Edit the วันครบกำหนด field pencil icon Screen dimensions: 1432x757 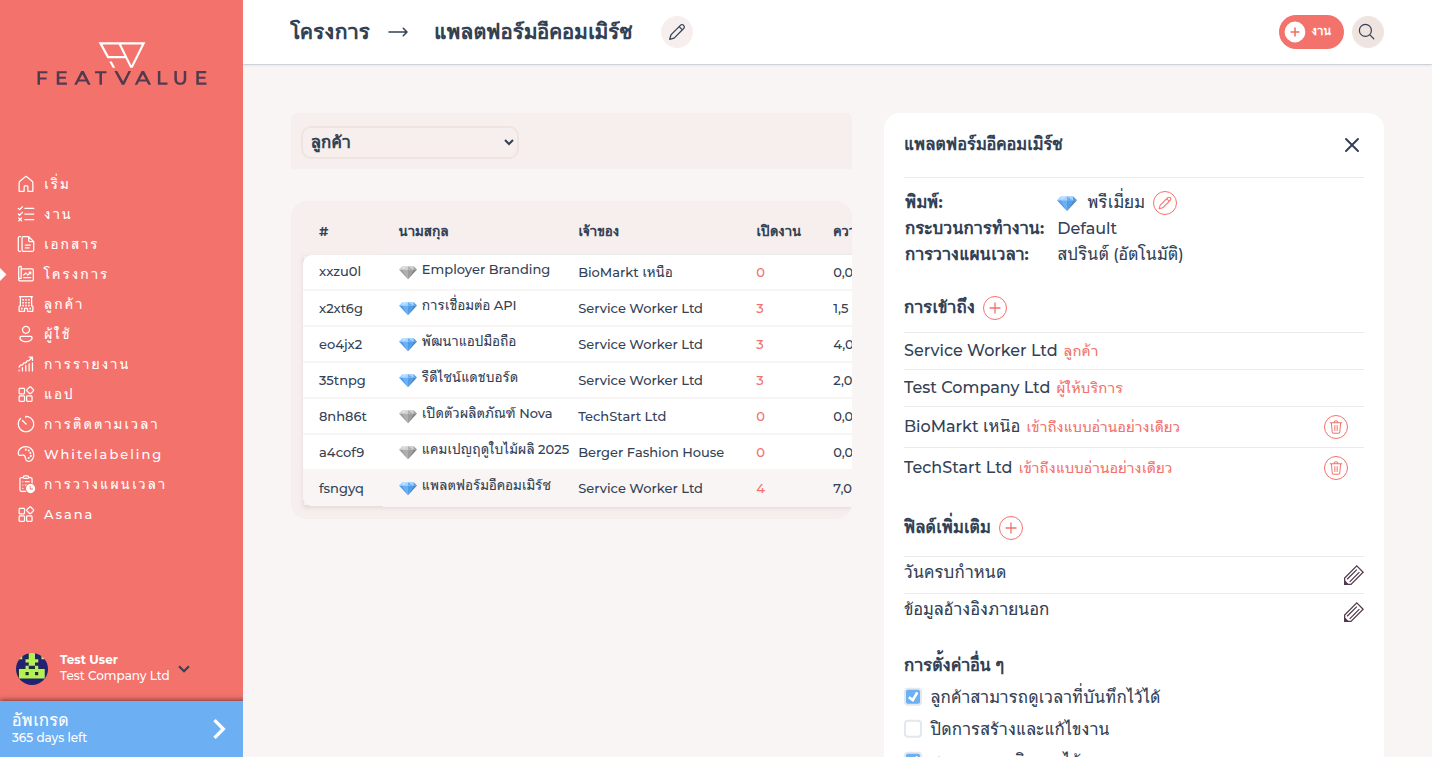pos(1353,575)
